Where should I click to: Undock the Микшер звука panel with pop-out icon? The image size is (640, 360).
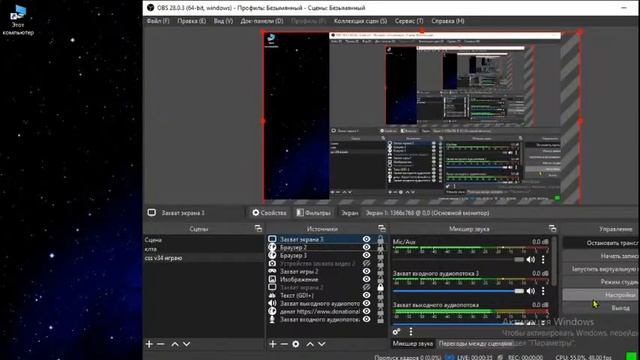click(552, 229)
